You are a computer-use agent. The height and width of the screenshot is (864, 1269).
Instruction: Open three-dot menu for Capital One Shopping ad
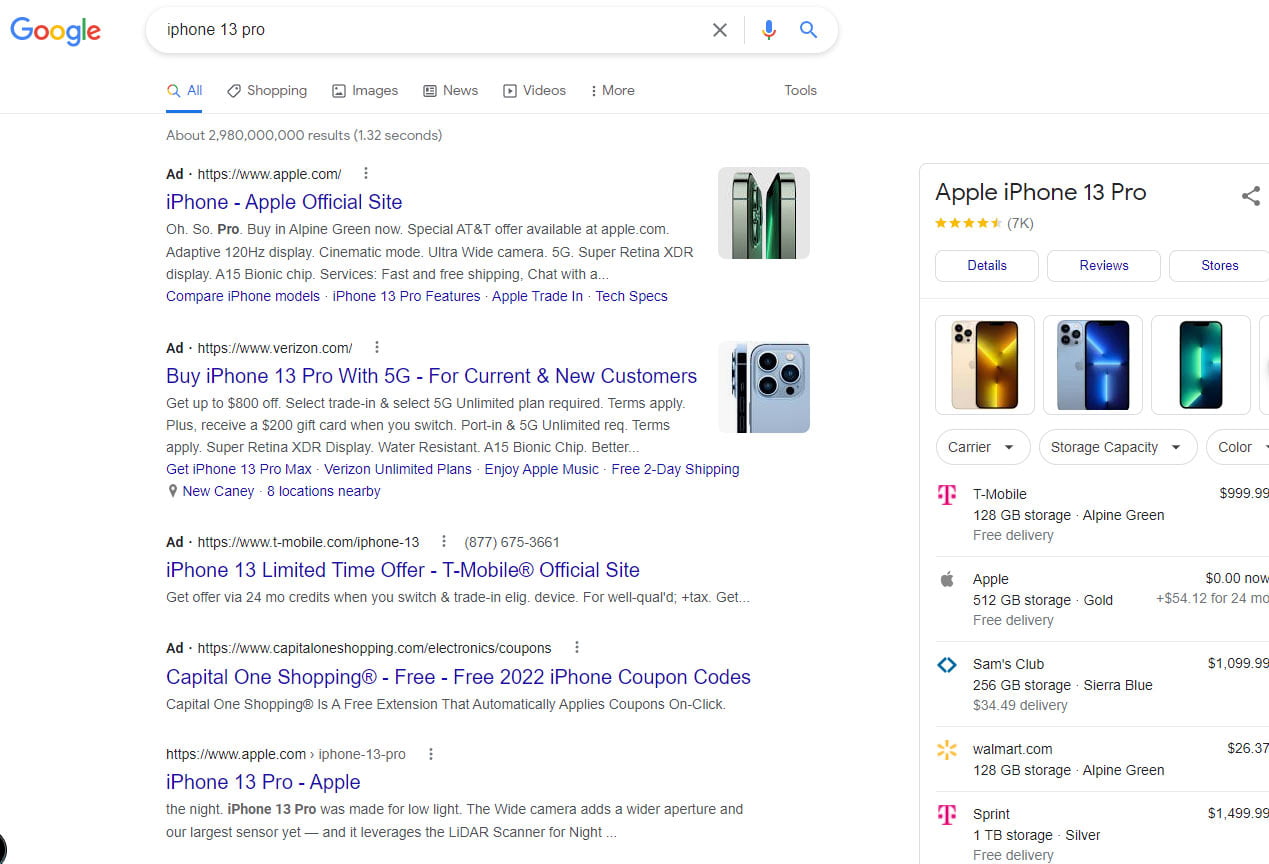click(577, 648)
